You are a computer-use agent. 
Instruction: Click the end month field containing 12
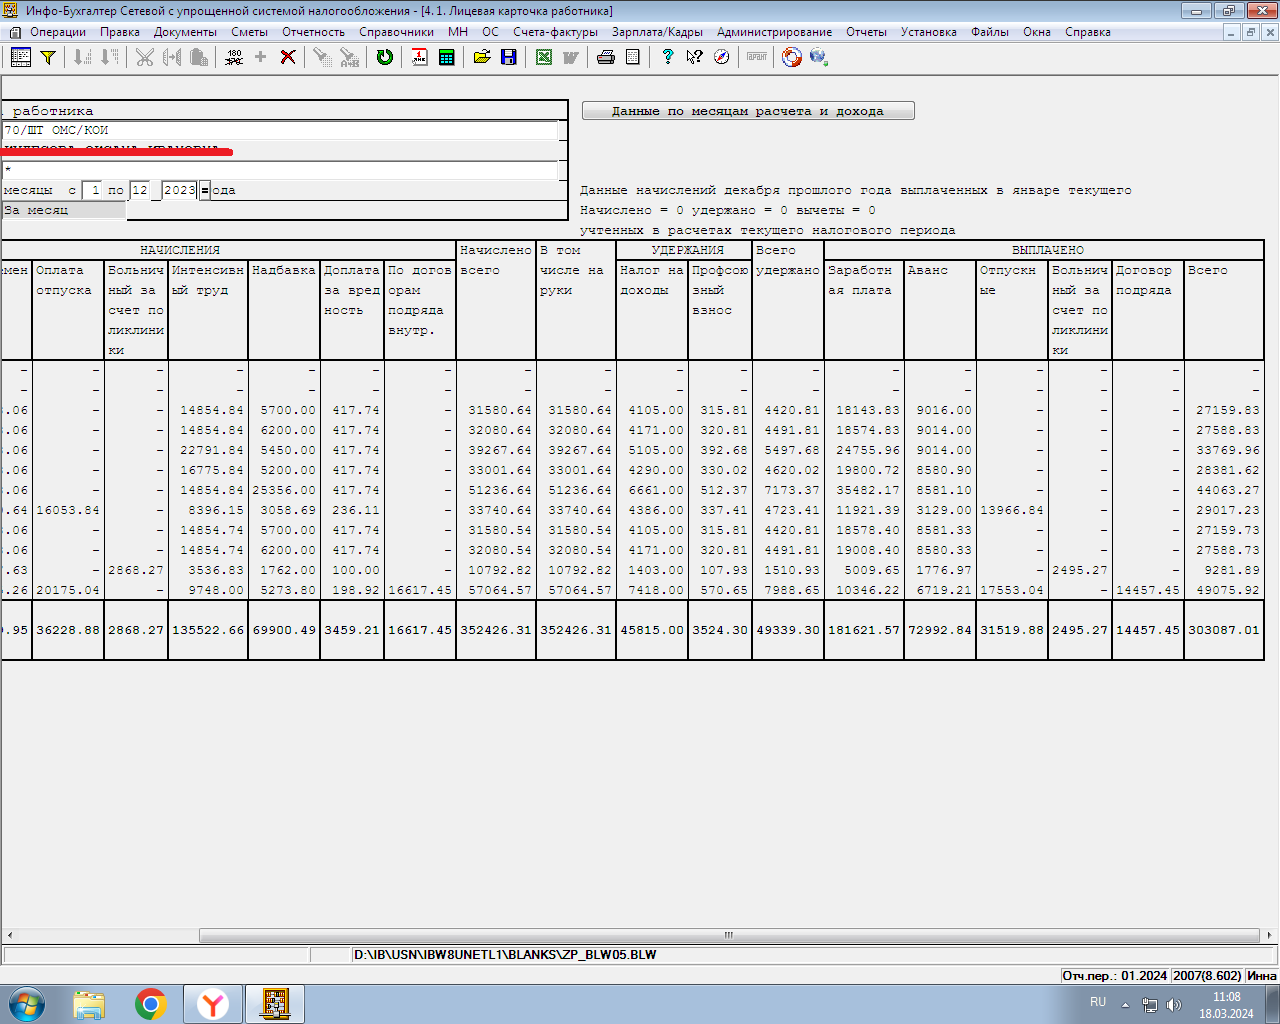(140, 190)
